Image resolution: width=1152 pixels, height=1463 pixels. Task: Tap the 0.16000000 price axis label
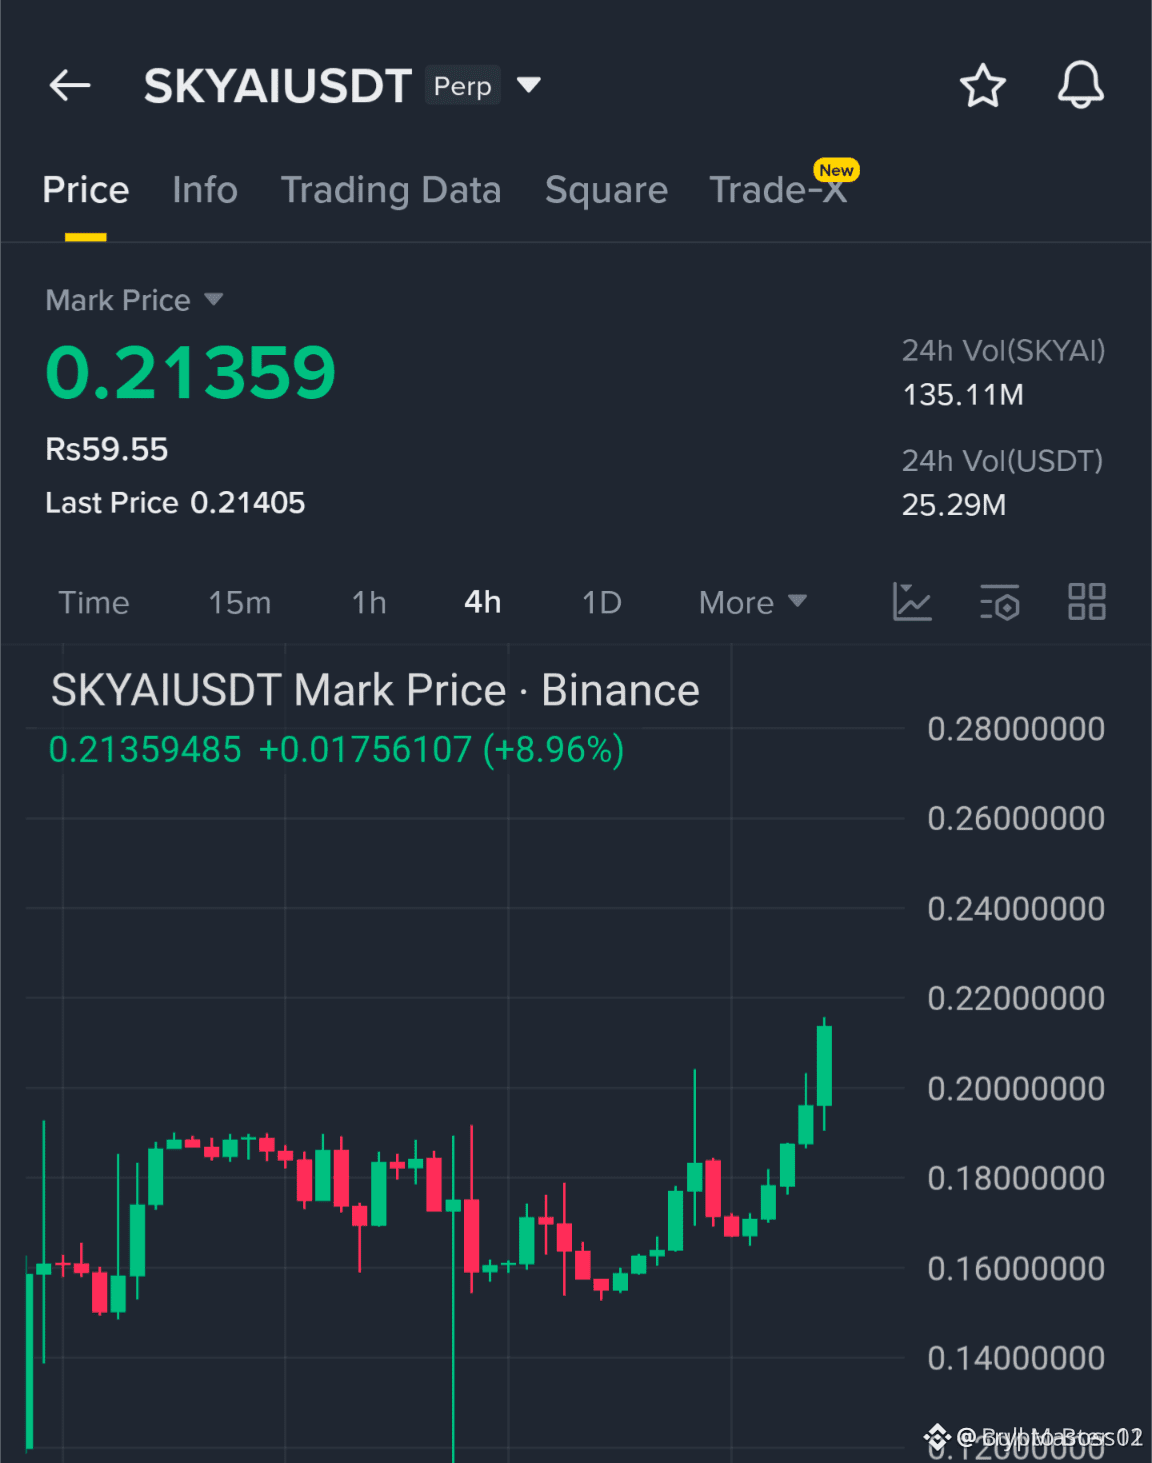pos(1016,1268)
